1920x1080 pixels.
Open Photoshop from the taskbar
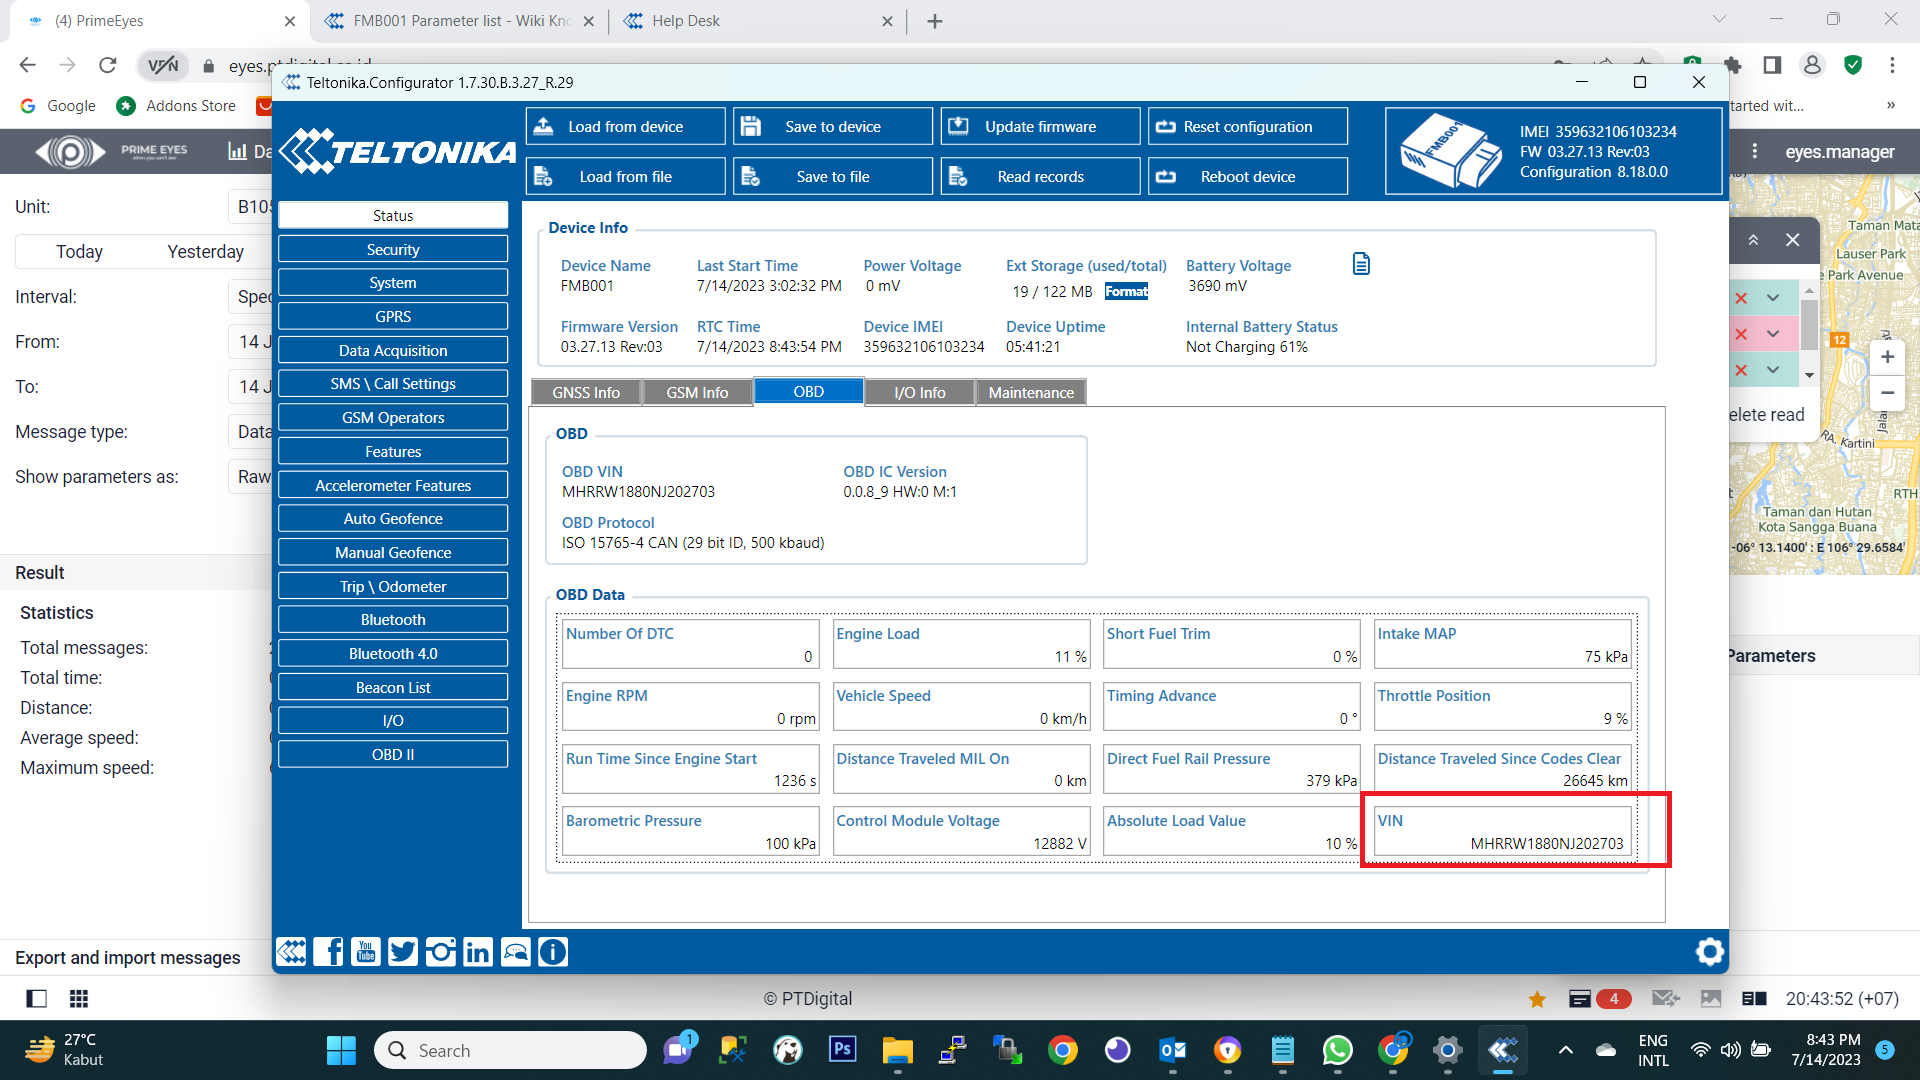click(x=842, y=1049)
